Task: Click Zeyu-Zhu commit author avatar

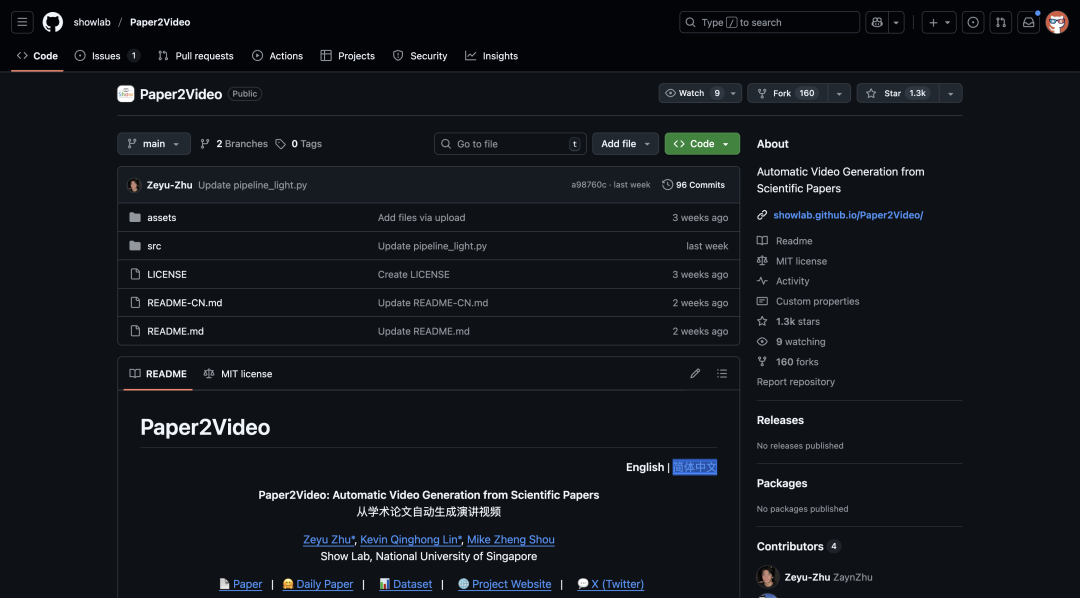Action: click(134, 185)
